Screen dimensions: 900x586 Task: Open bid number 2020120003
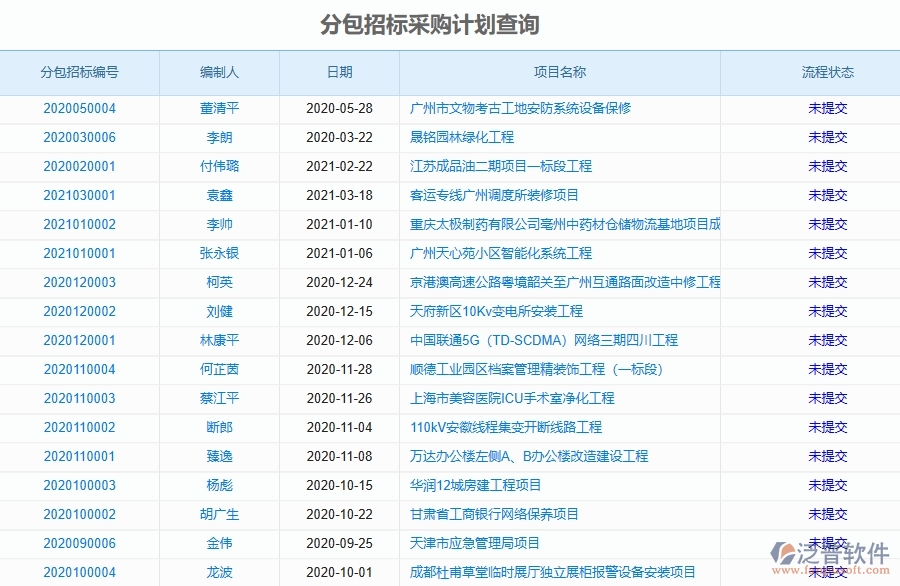tap(82, 282)
